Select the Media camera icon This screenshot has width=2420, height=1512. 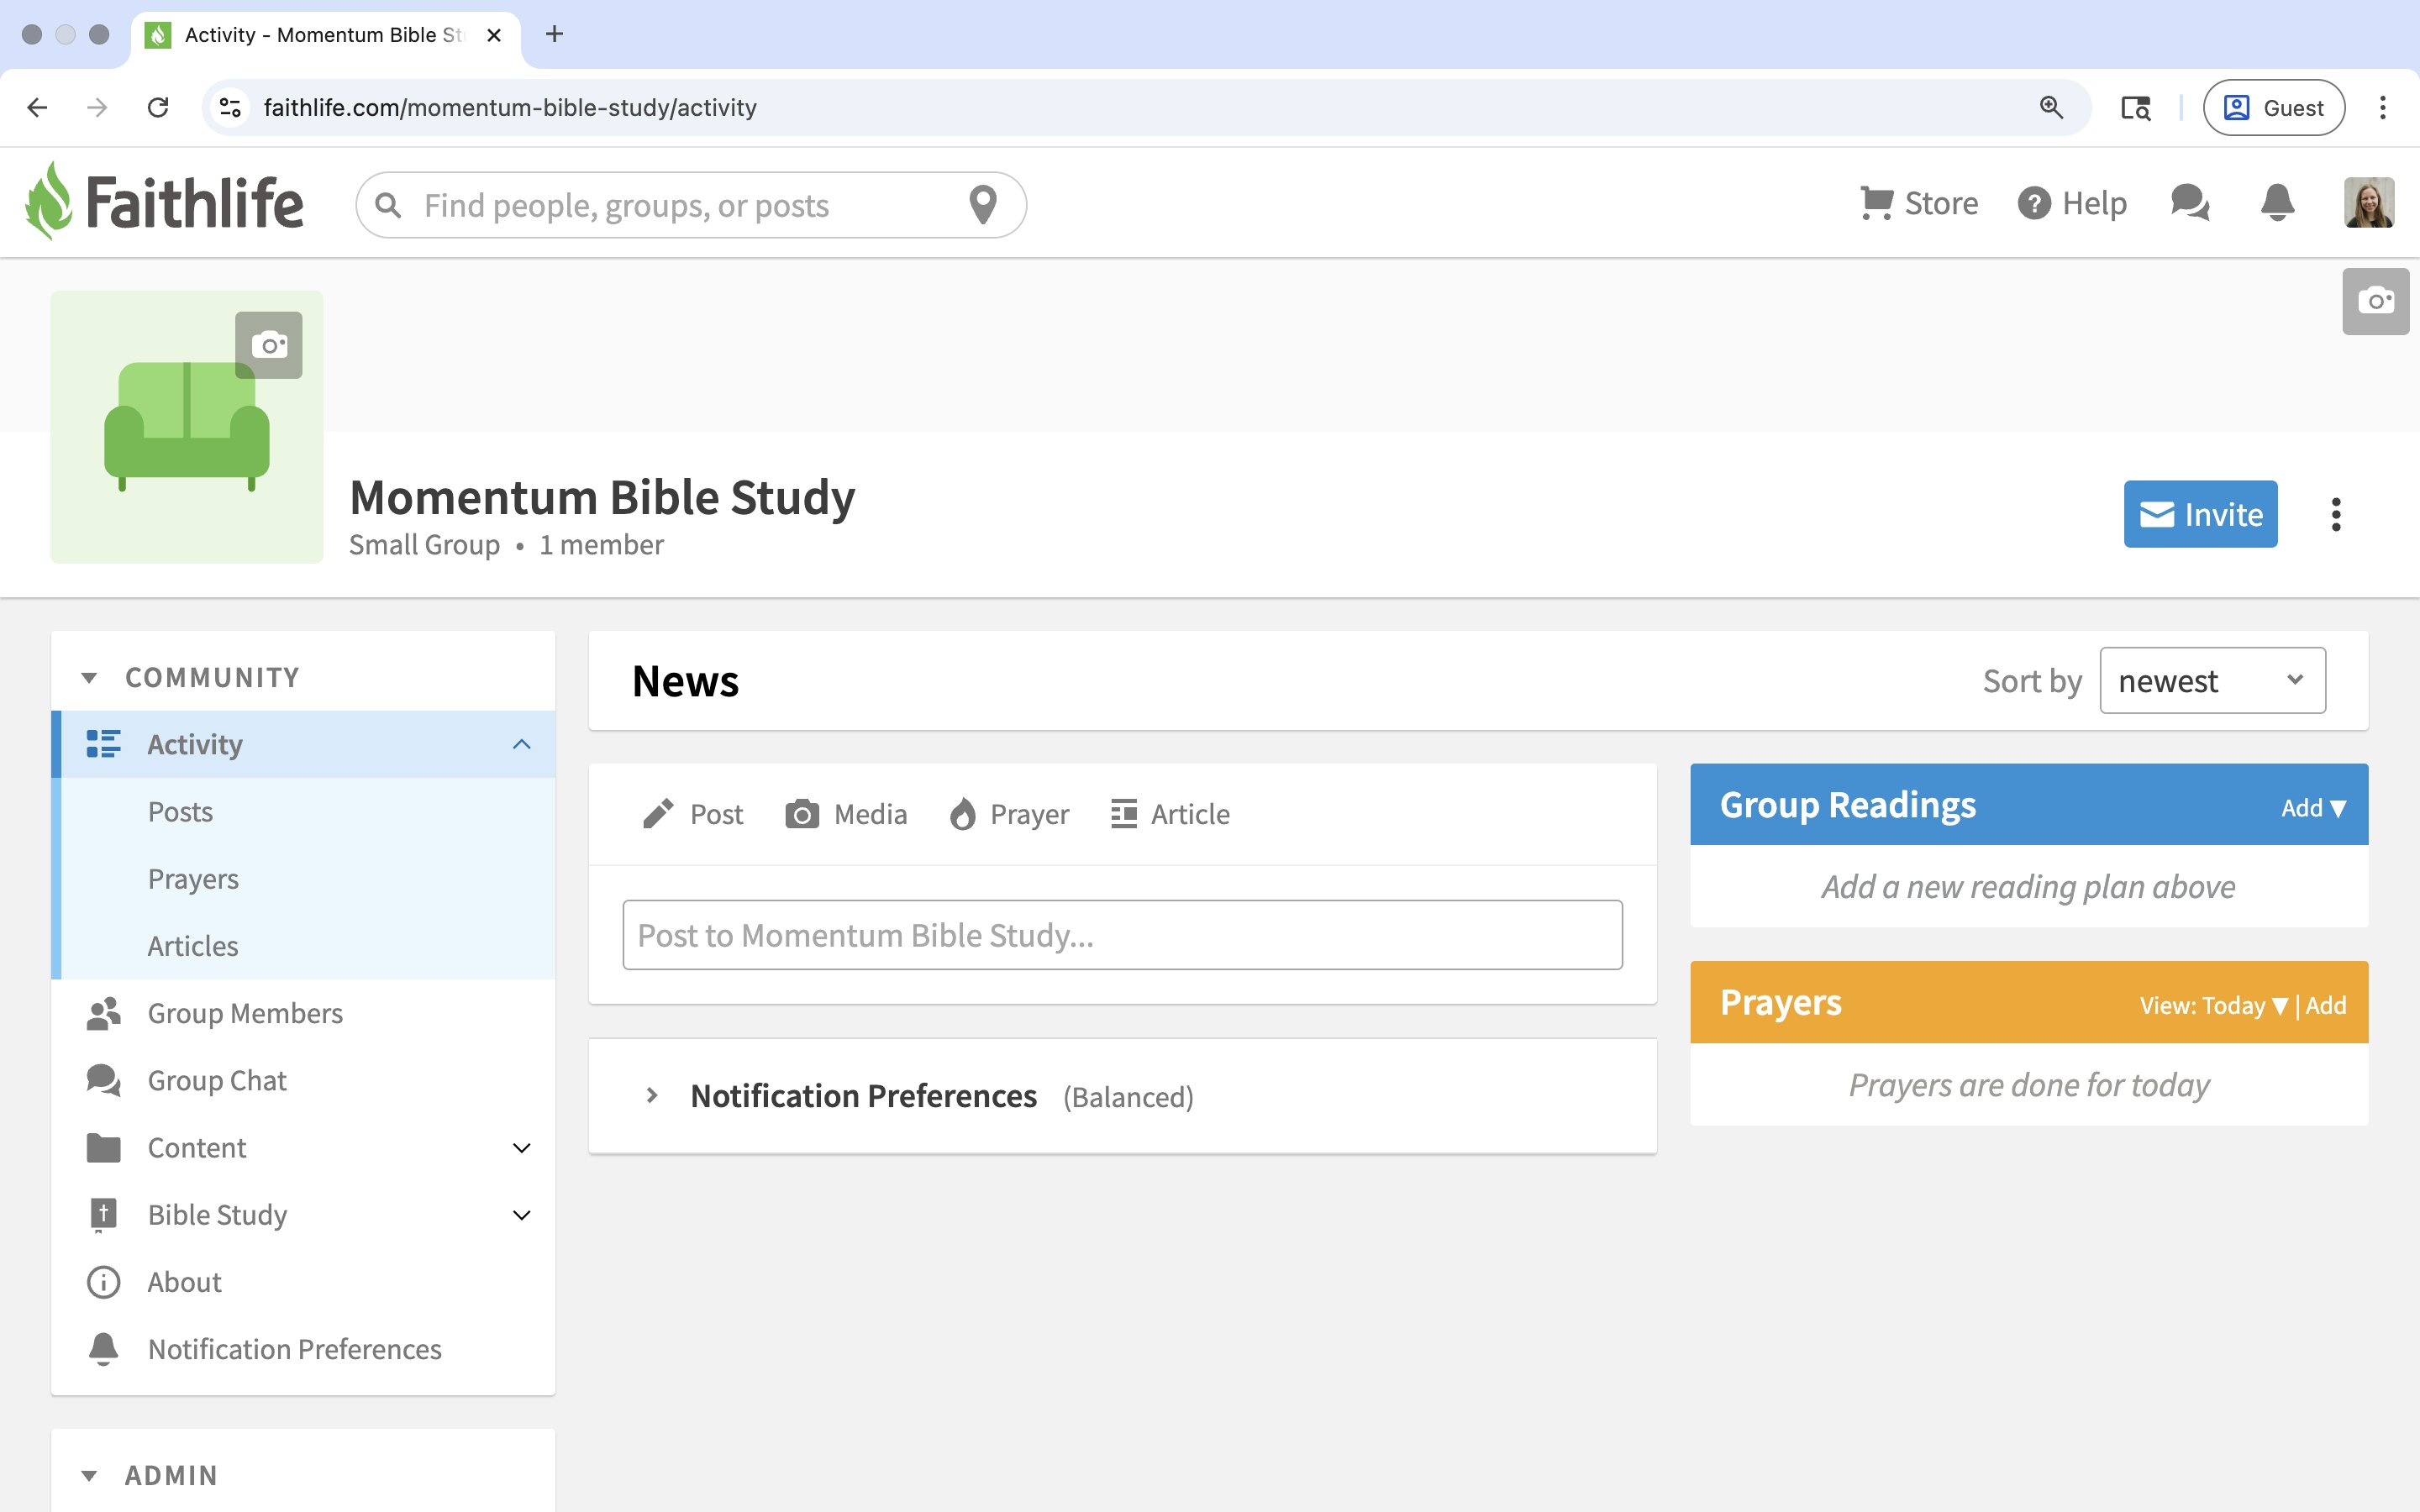[802, 814]
